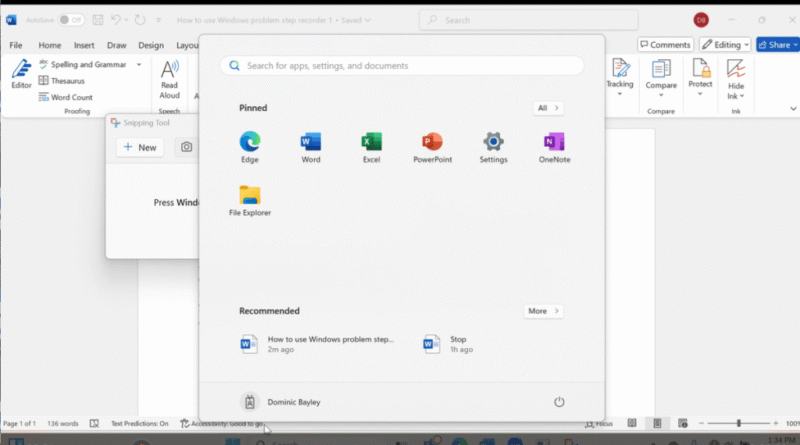
Task: Click Hide Ink button
Action: 736,80
